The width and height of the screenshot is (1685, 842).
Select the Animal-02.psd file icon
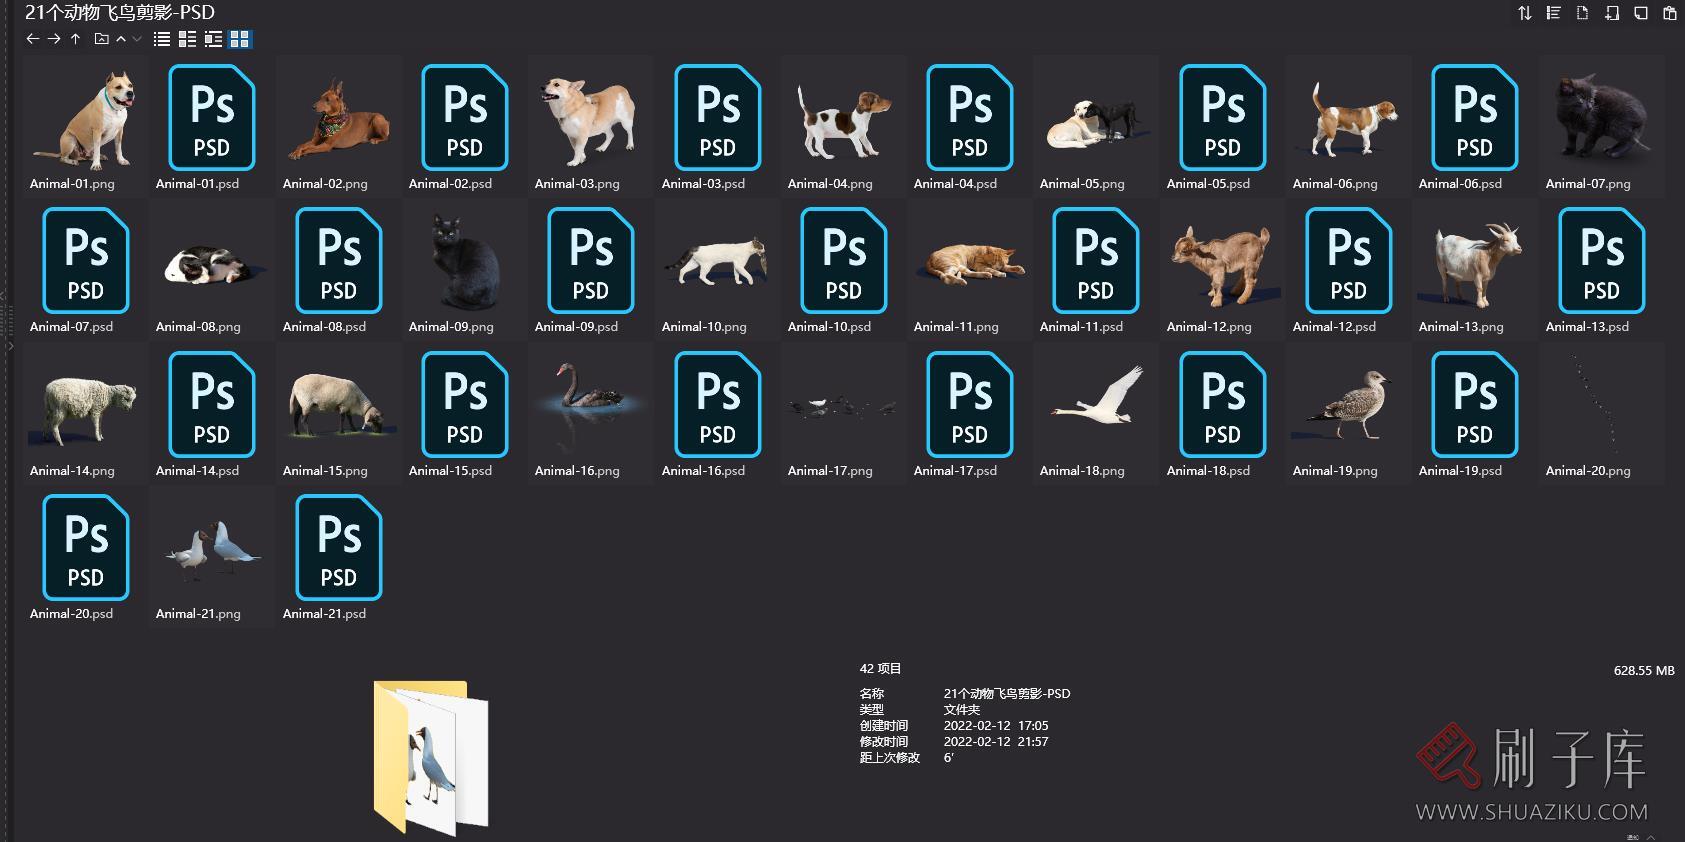464,118
